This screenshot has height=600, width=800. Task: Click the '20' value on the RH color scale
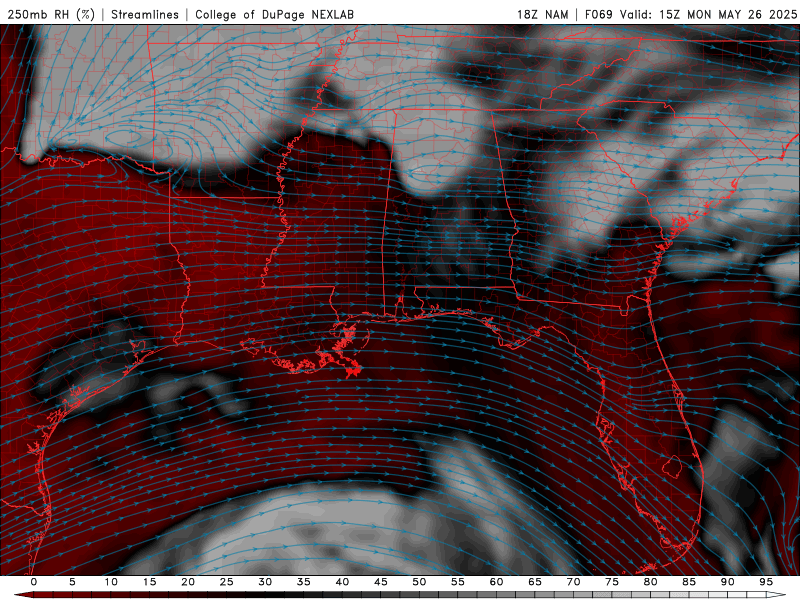point(188,582)
